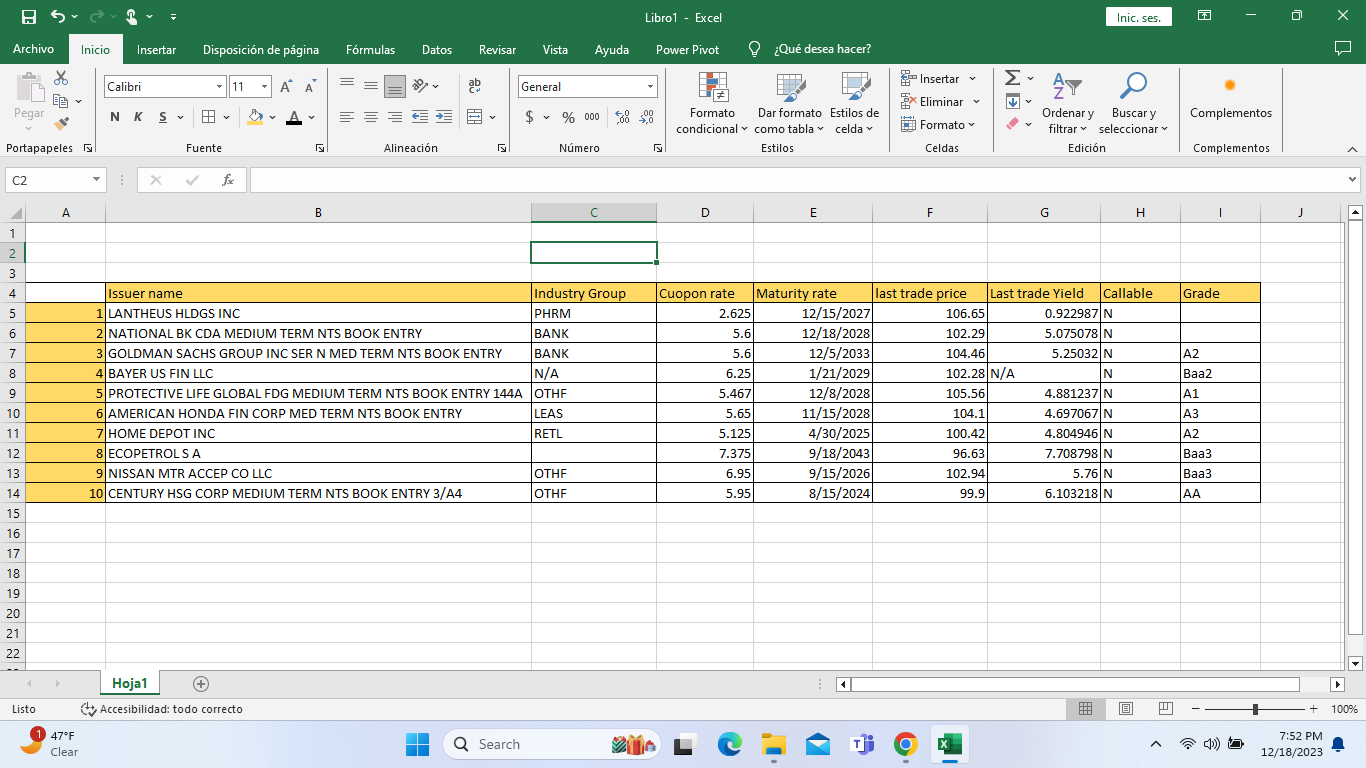
Task: Open File Explorer from the taskbar
Action: click(773, 744)
